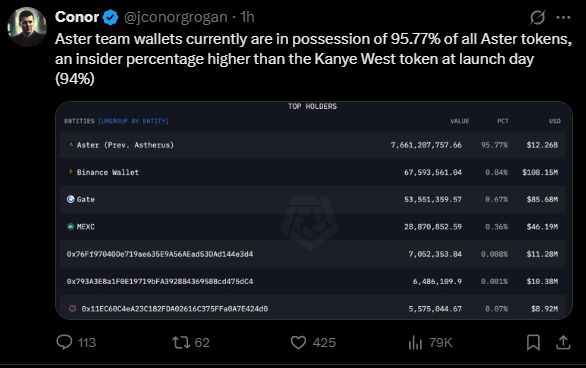
Task: Click Ungroup By Entity link in image
Action: click(x=133, y=121)
